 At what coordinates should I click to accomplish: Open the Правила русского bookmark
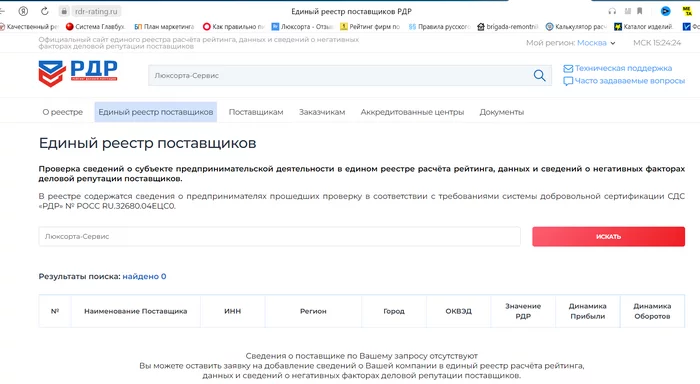(439, 27)
